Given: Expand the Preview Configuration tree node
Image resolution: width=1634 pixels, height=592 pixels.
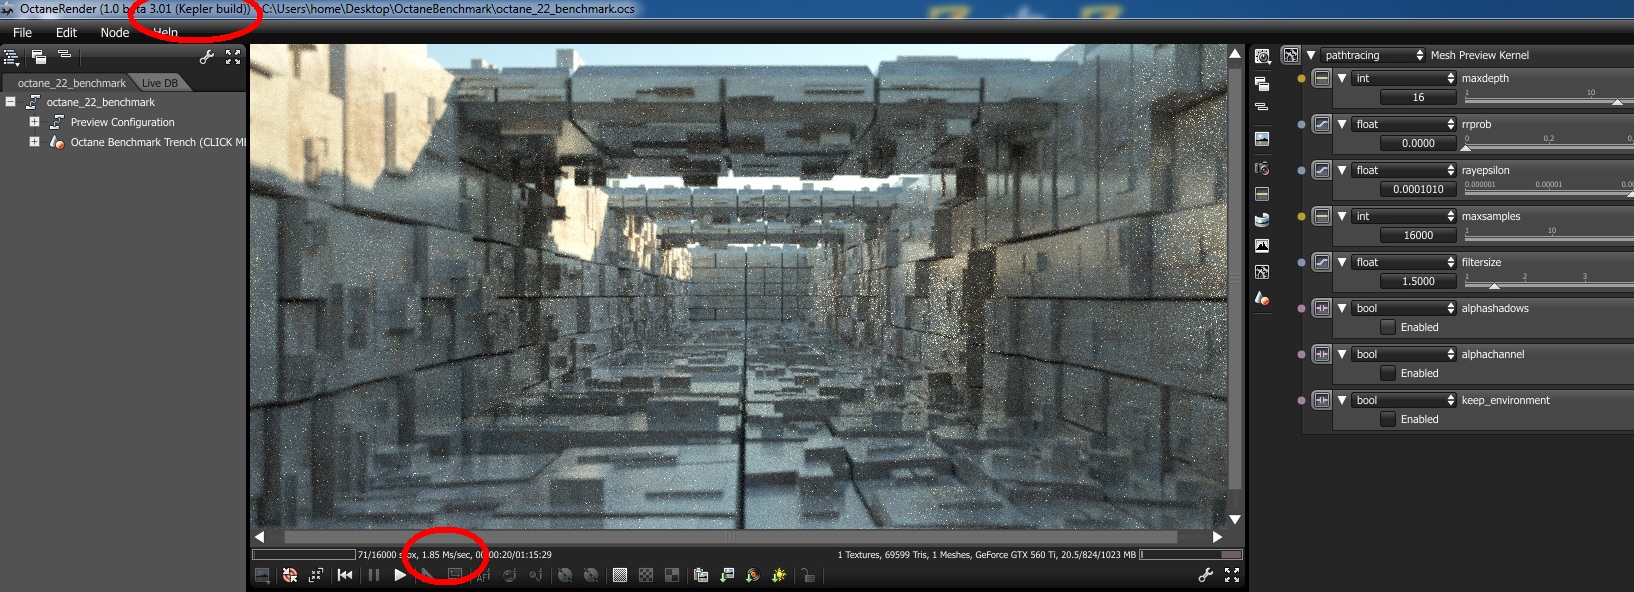Looking at the screenshot, I should click(34, 122).
